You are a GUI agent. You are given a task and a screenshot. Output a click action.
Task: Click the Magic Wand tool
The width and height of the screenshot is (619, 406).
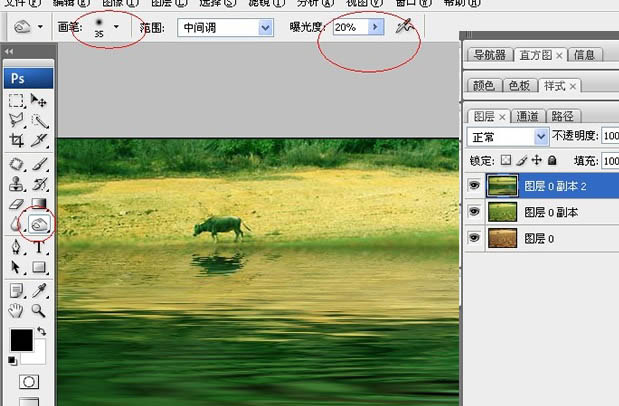pyautogui.click(x=39, y=120)
